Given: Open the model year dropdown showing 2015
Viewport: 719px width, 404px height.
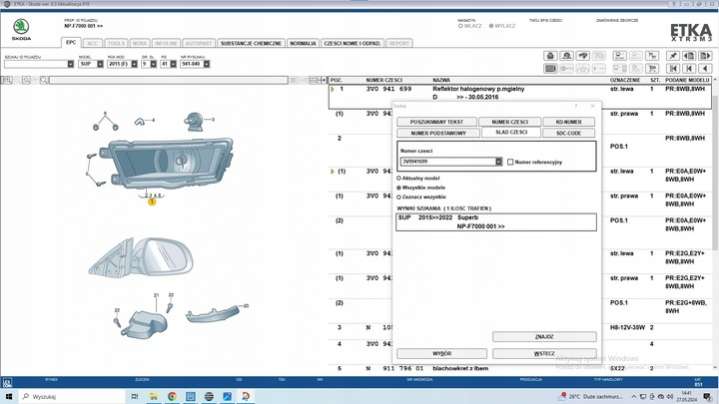Looking at the screenshot, I should click(x=134, y=64).
